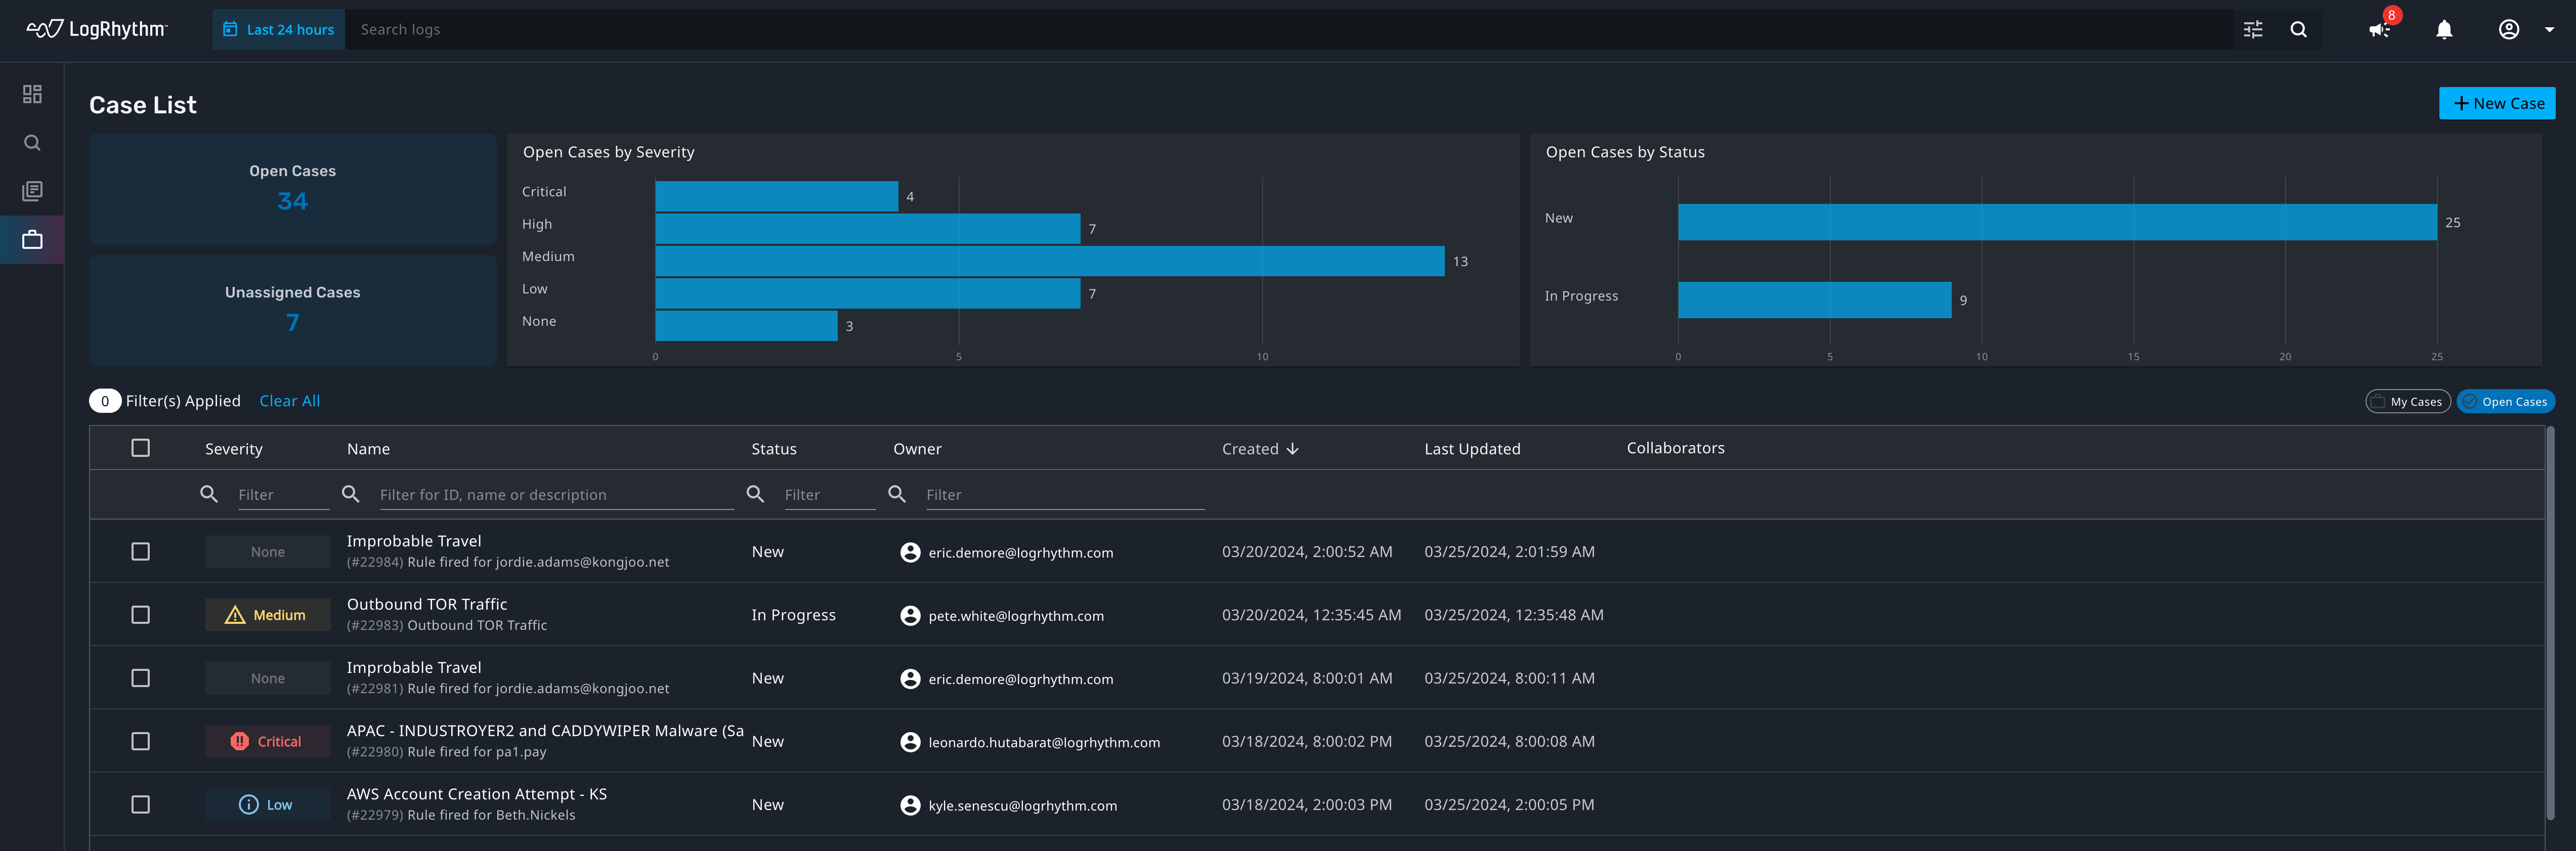
Task: Expand the account dropdown arrow
Action: [x=2549, y=30]
